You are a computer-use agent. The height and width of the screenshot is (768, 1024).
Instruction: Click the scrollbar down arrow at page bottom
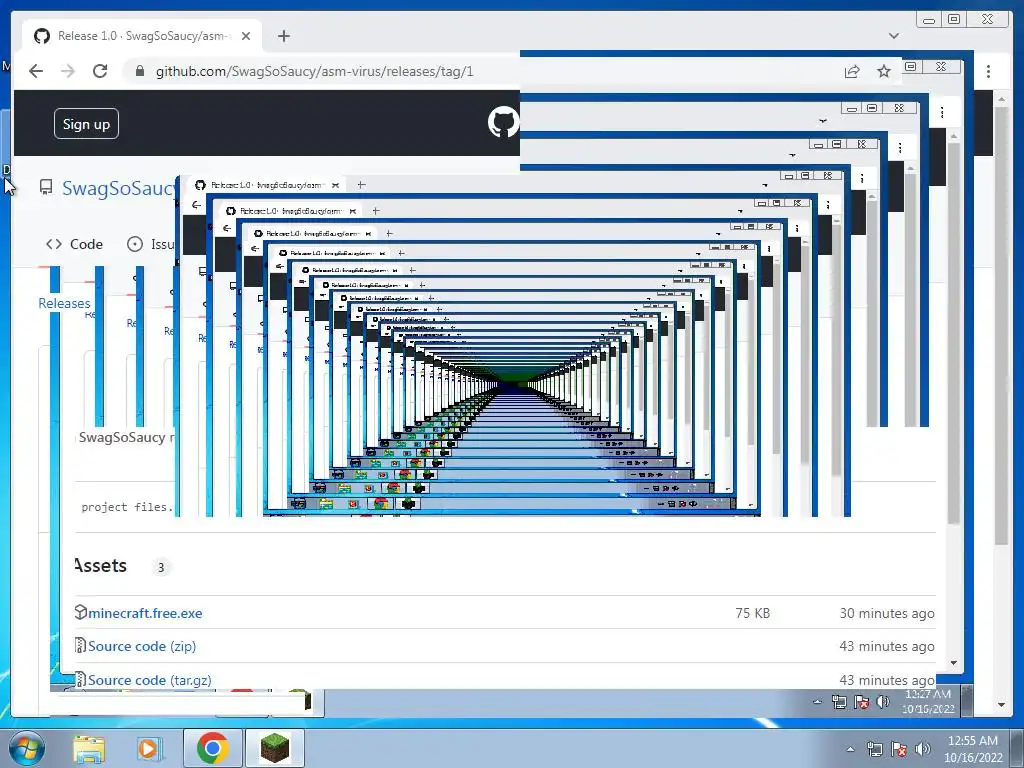coord(1001,705)
